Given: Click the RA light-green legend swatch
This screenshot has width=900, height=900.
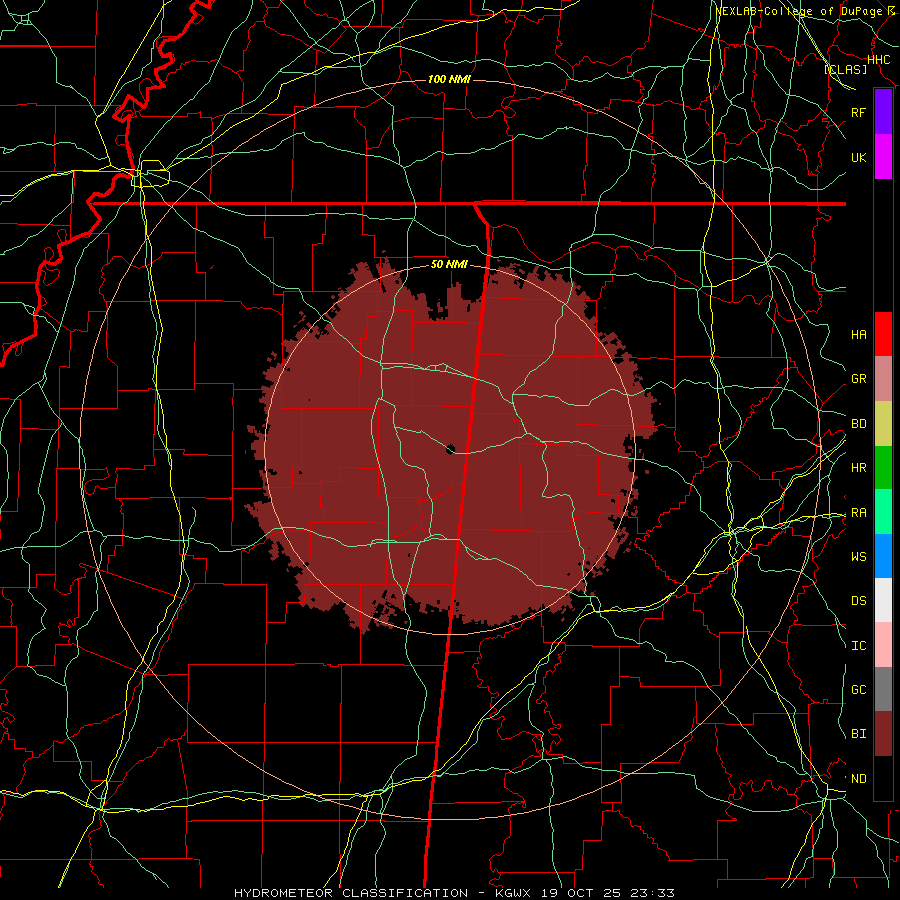Looking at the screenshot, I should tap(883, 512).
